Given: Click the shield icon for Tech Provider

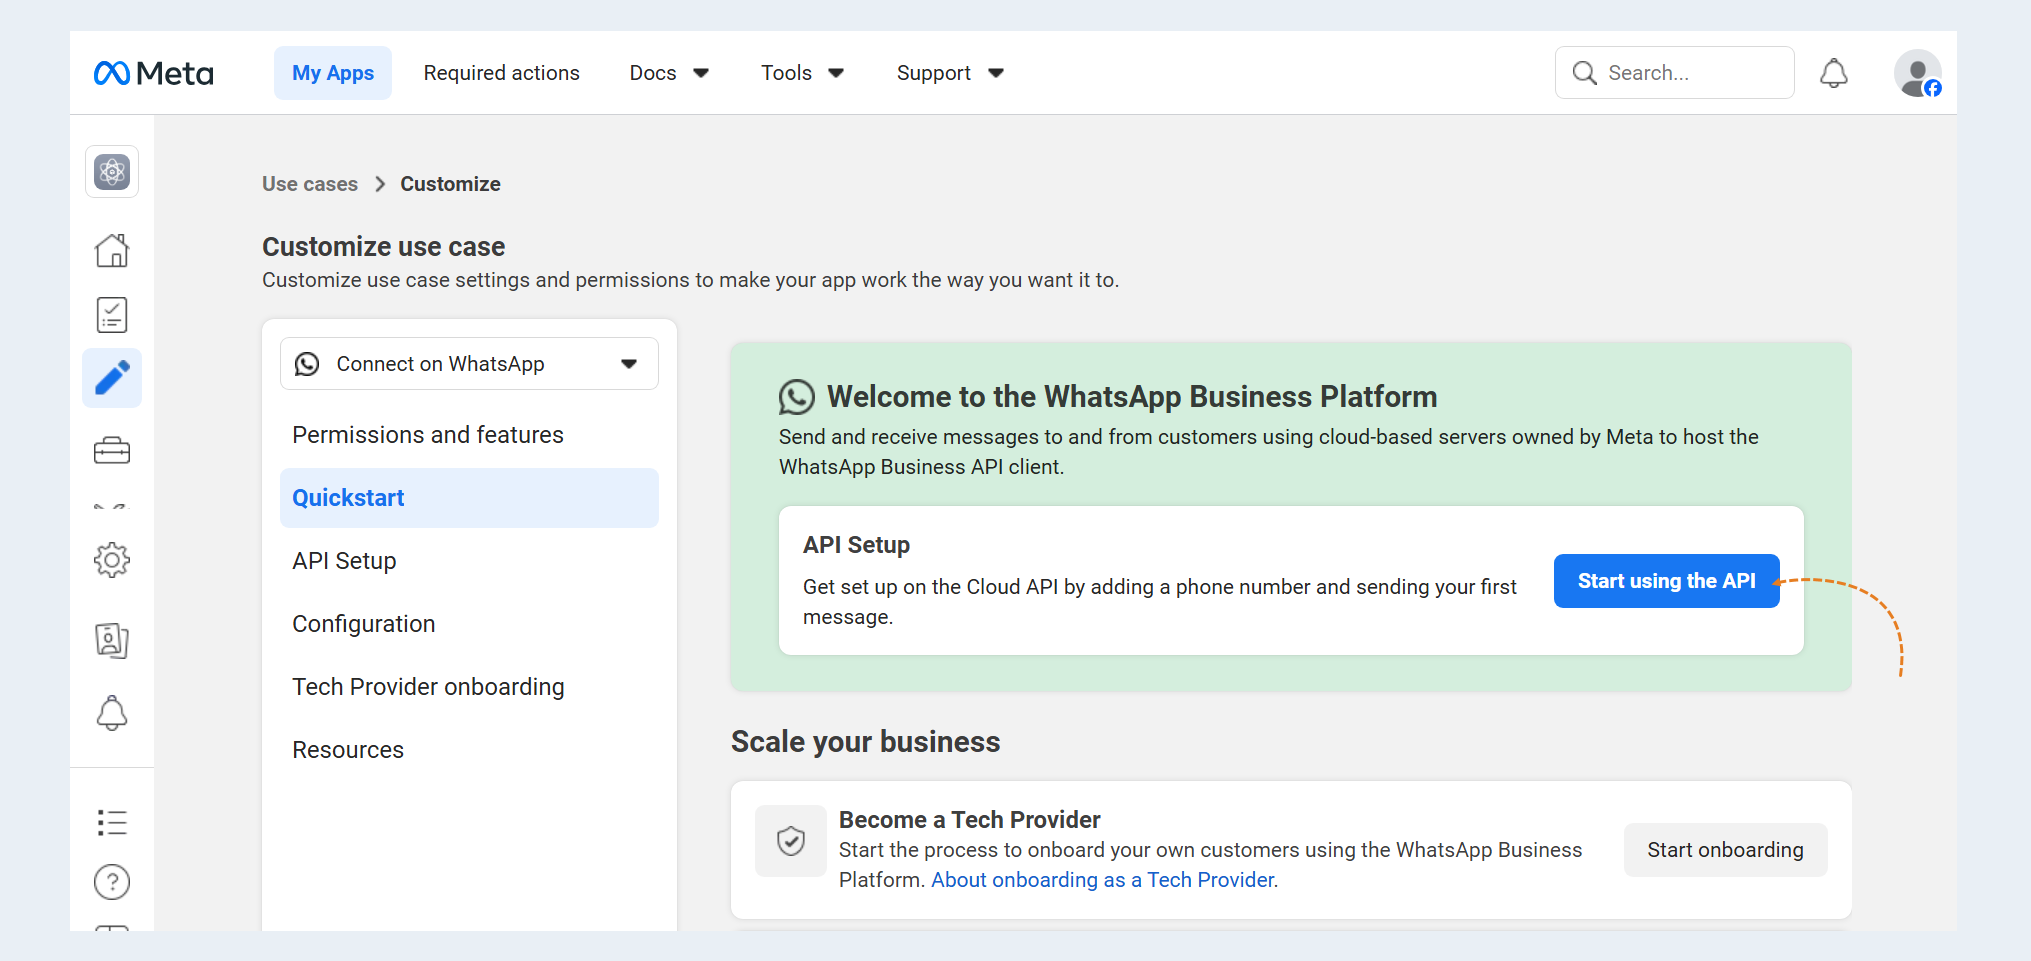Looking at the screenshot, I should tap(791, 841).
